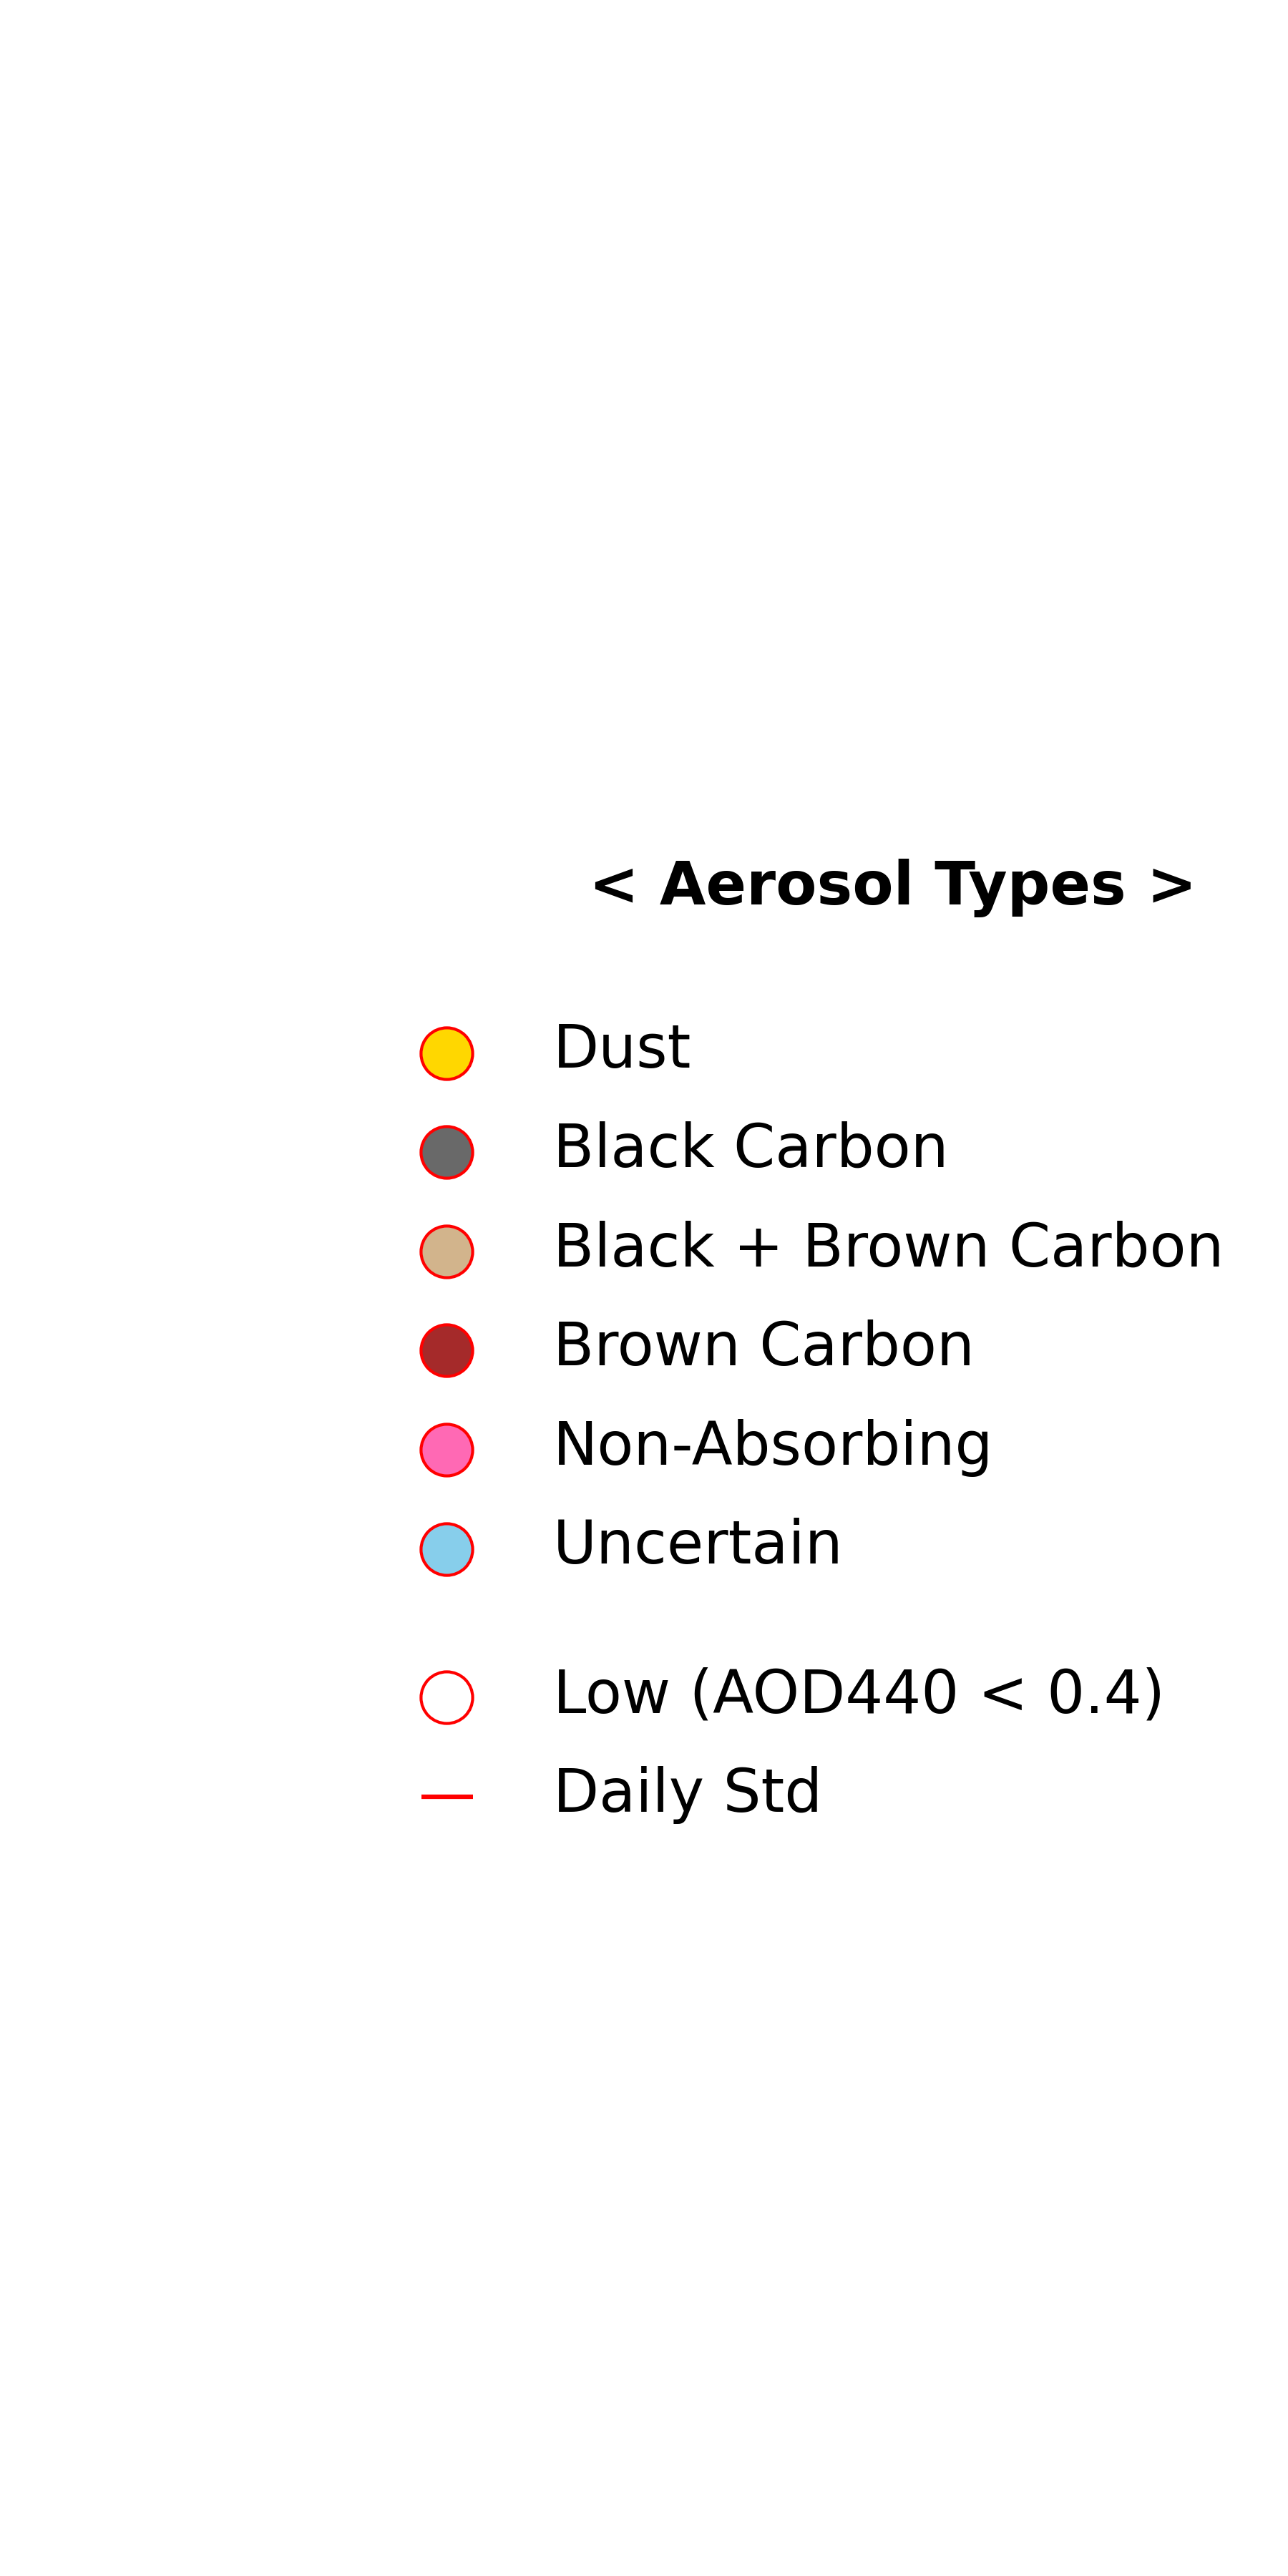Click the dark red Brown Carbon marker
Viewport: 1288px width, 2576px height.
pos(446,1350)
